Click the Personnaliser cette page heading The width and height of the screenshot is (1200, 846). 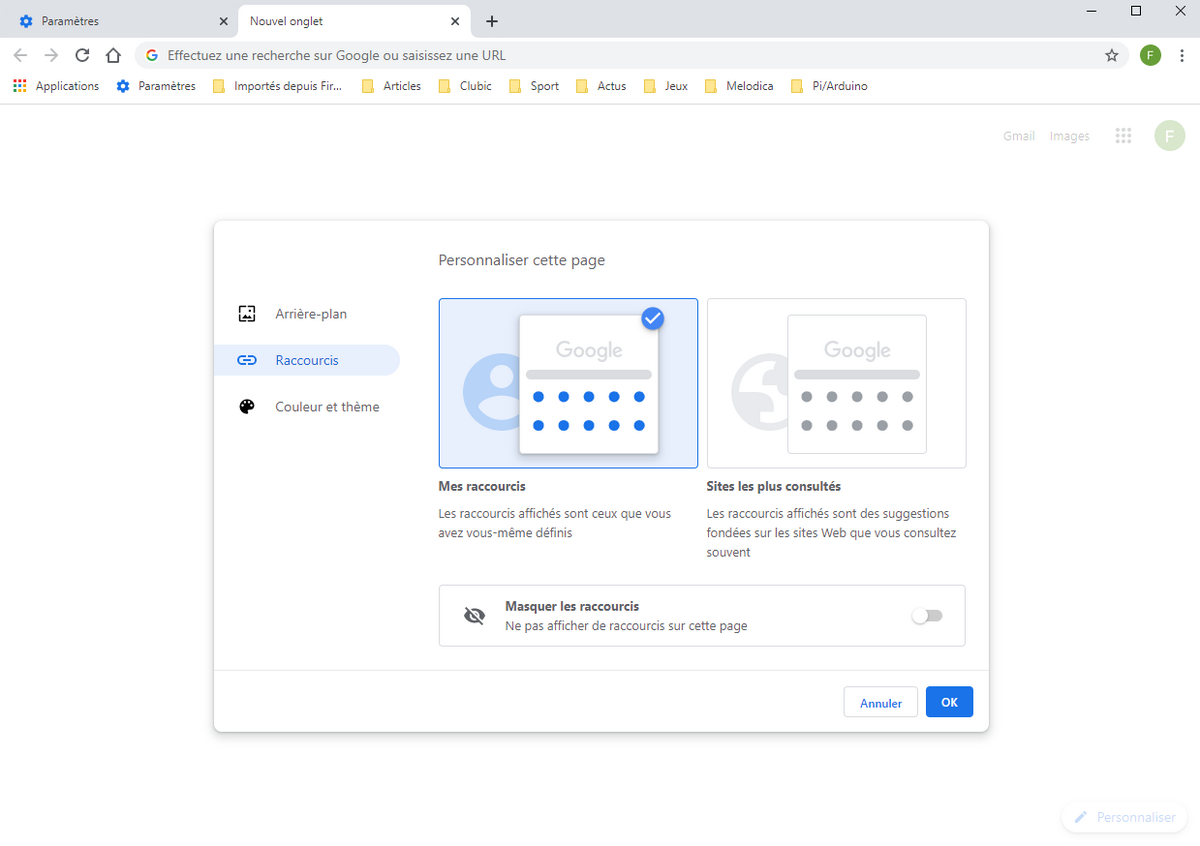[x=522, y=260]
